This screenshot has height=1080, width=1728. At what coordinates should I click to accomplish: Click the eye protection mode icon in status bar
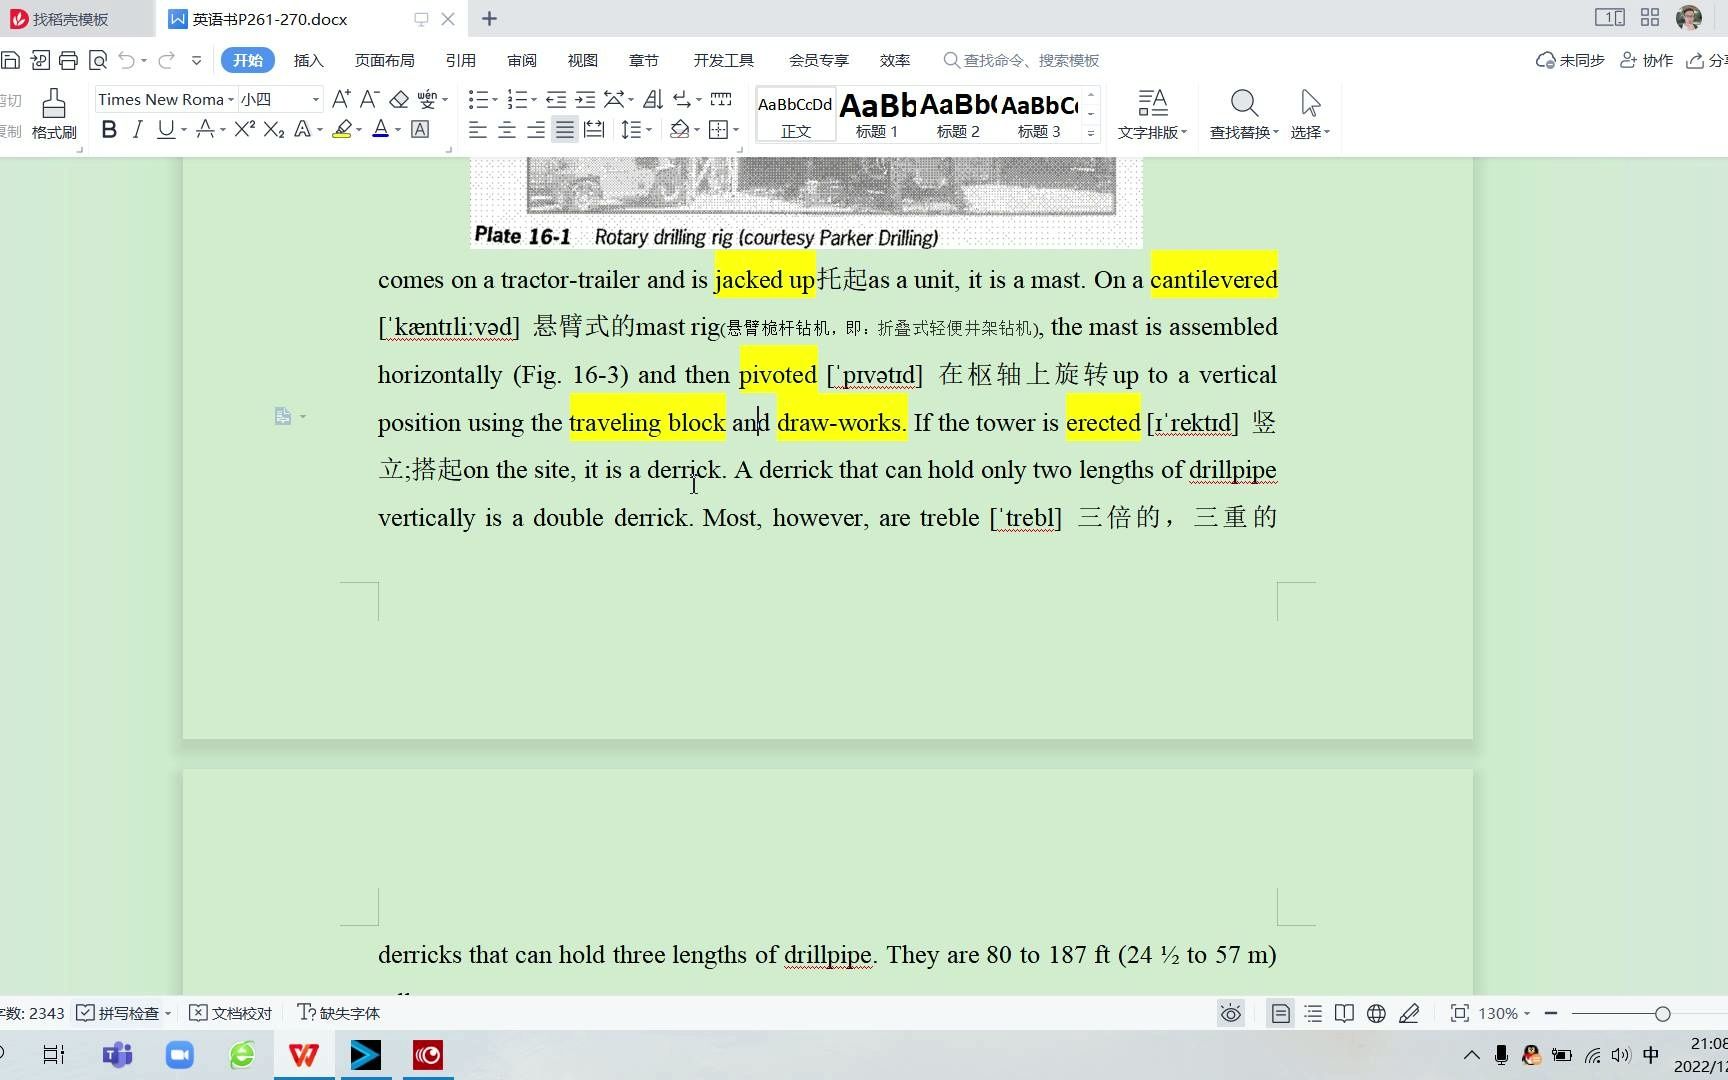coord(1230,1014)
